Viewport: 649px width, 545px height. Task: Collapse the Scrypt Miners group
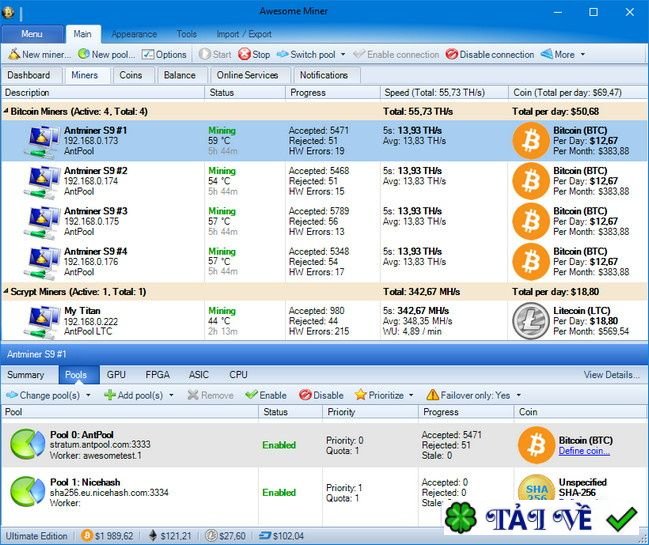[x=6, y=291]
